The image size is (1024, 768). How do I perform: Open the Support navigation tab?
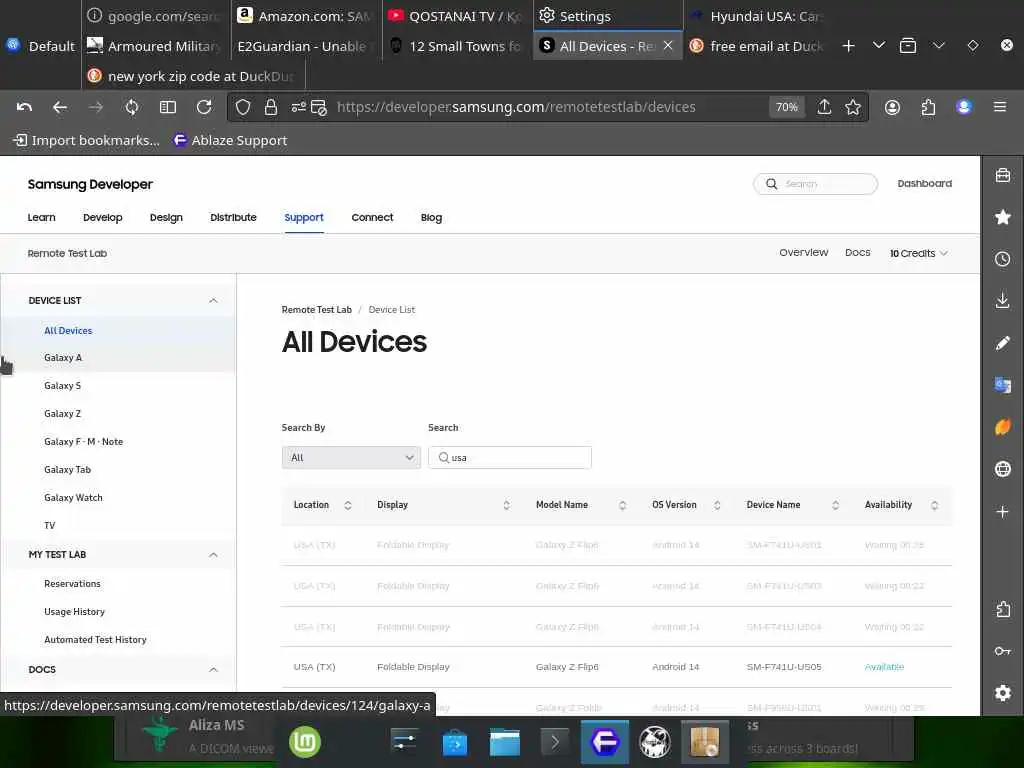click(x=304, y=217)
